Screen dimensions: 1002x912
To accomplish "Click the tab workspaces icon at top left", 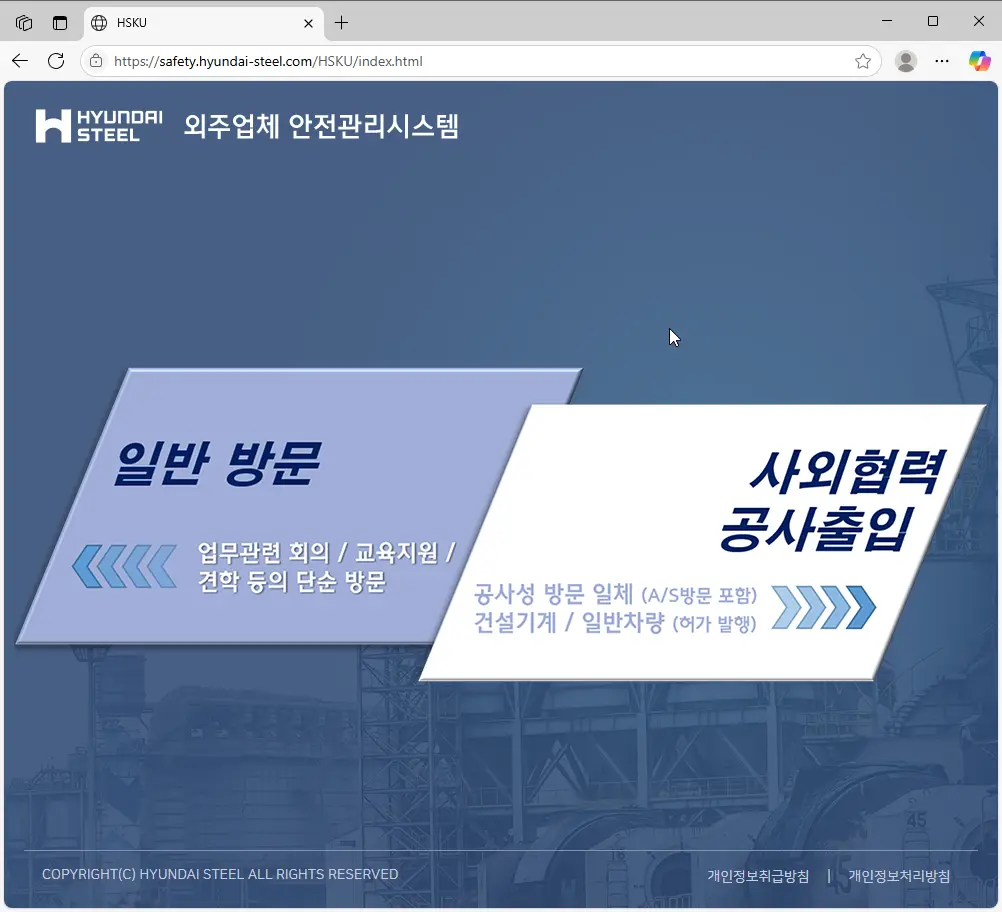I will [x=23, y=21].
